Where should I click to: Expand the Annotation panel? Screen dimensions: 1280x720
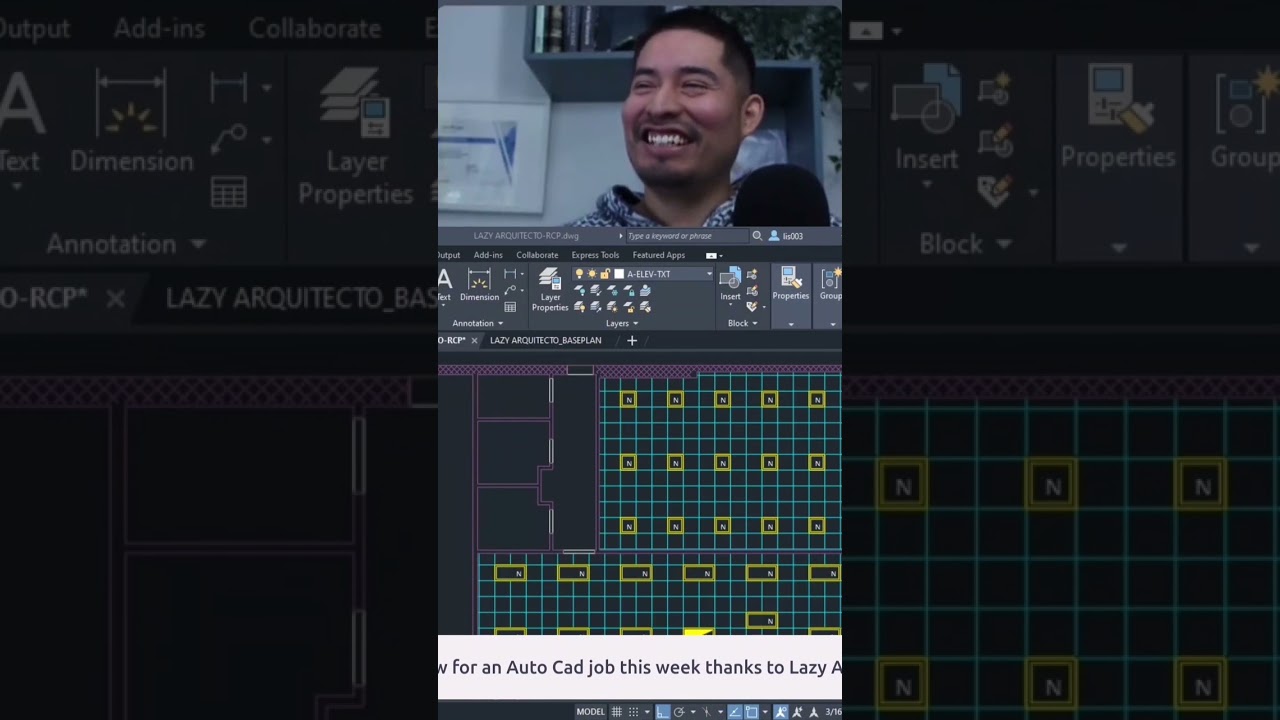pos(477,323)
